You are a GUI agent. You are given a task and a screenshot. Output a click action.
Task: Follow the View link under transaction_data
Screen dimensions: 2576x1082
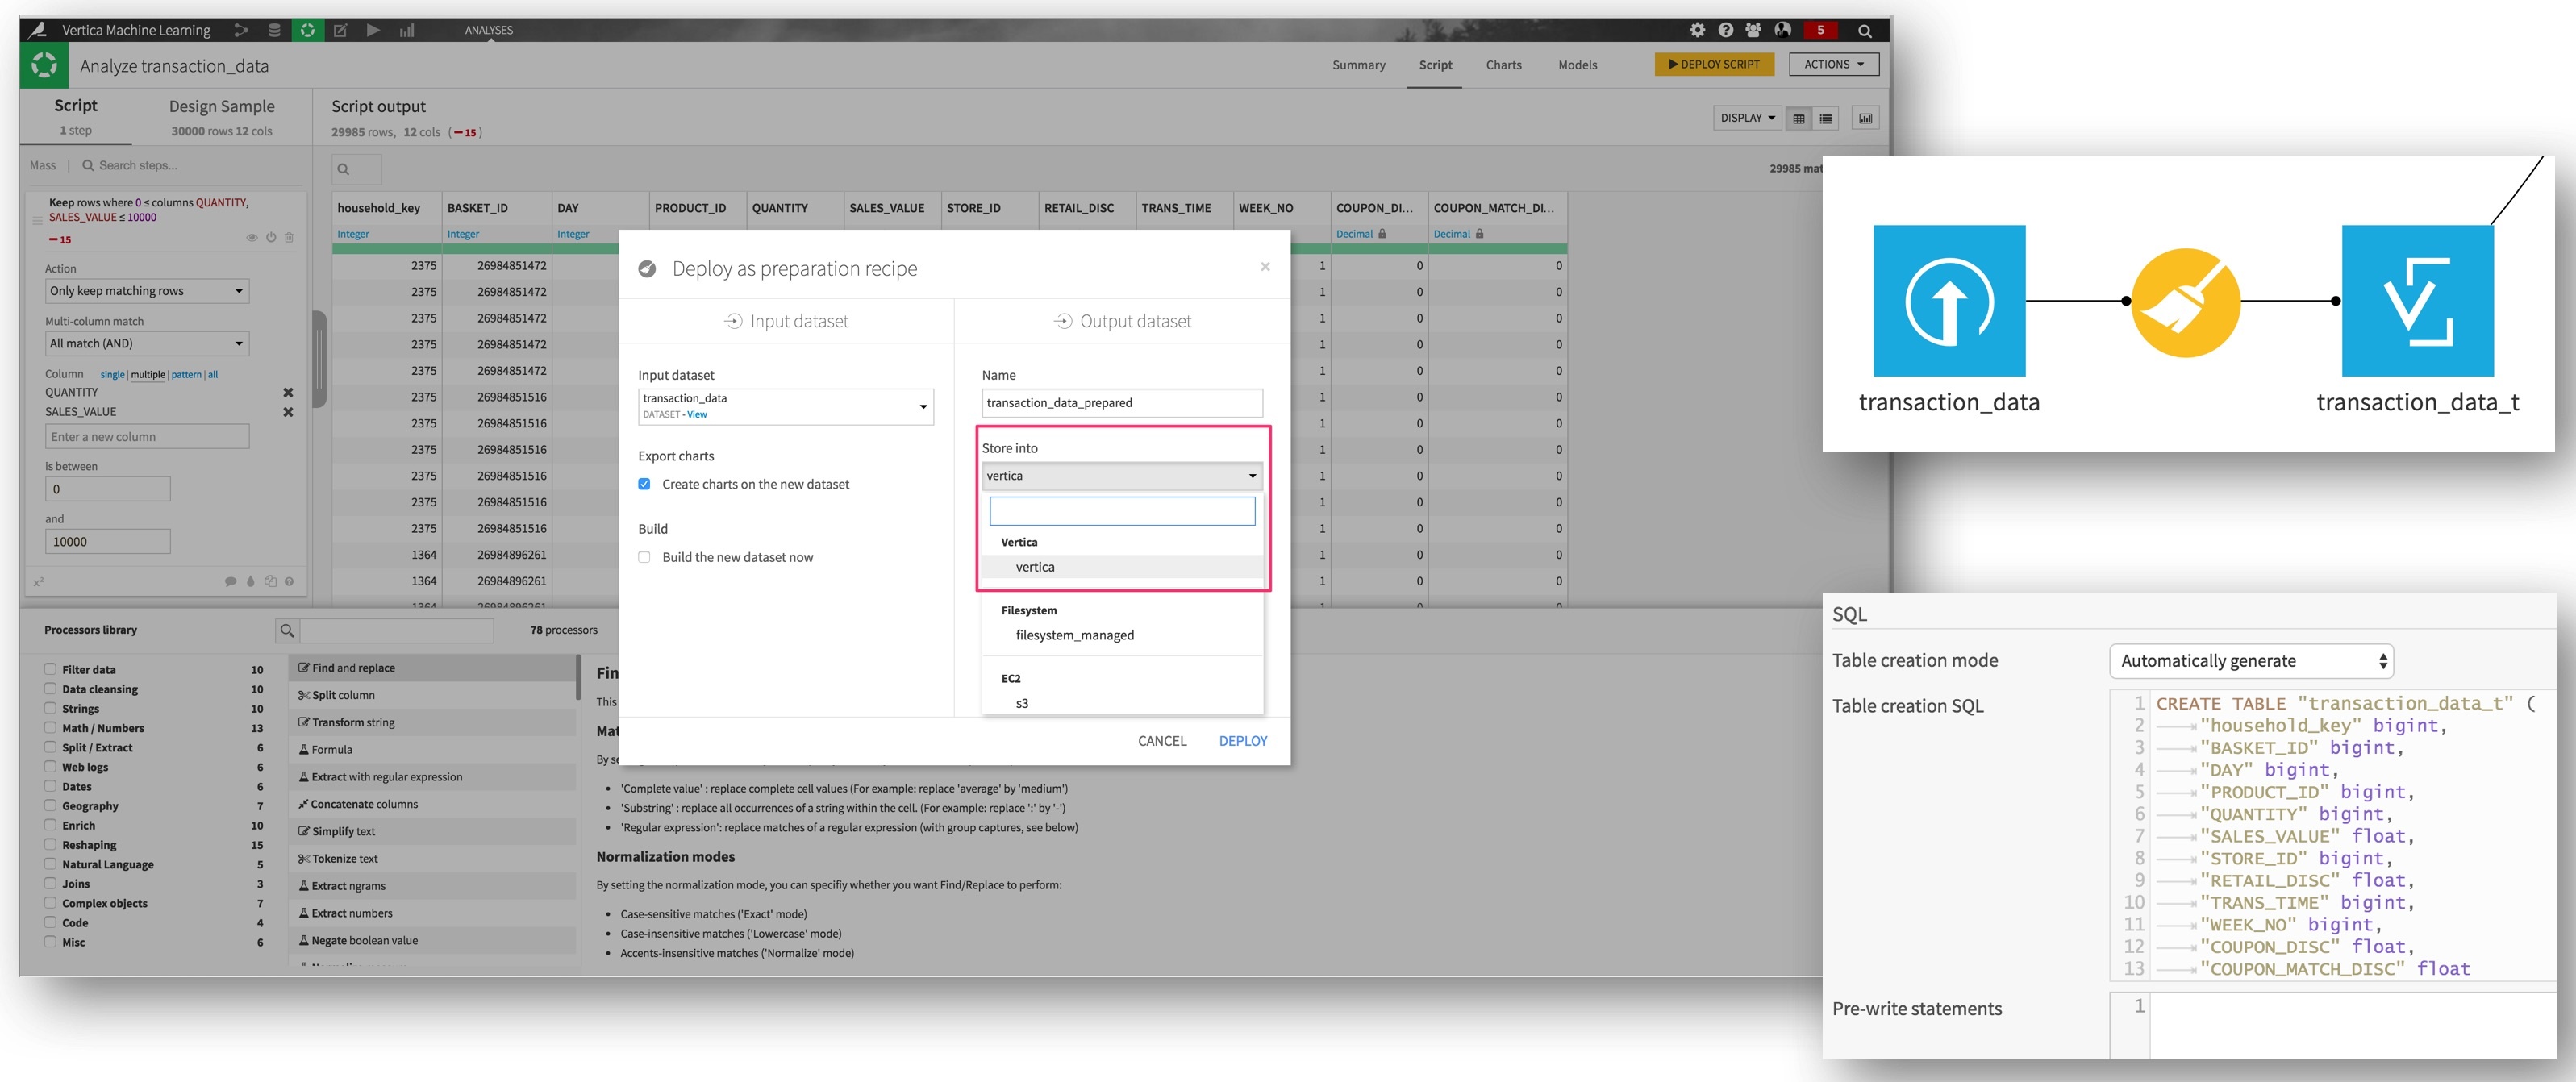tap(697, 414)
